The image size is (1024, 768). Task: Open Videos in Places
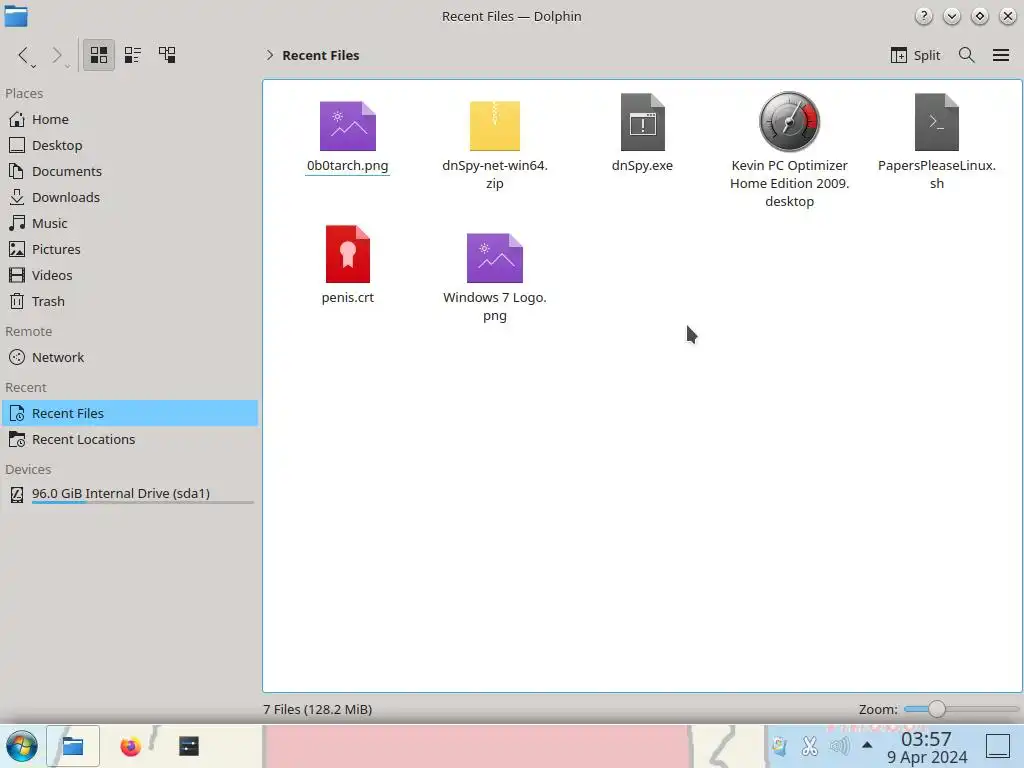click(x=129, y=276)
